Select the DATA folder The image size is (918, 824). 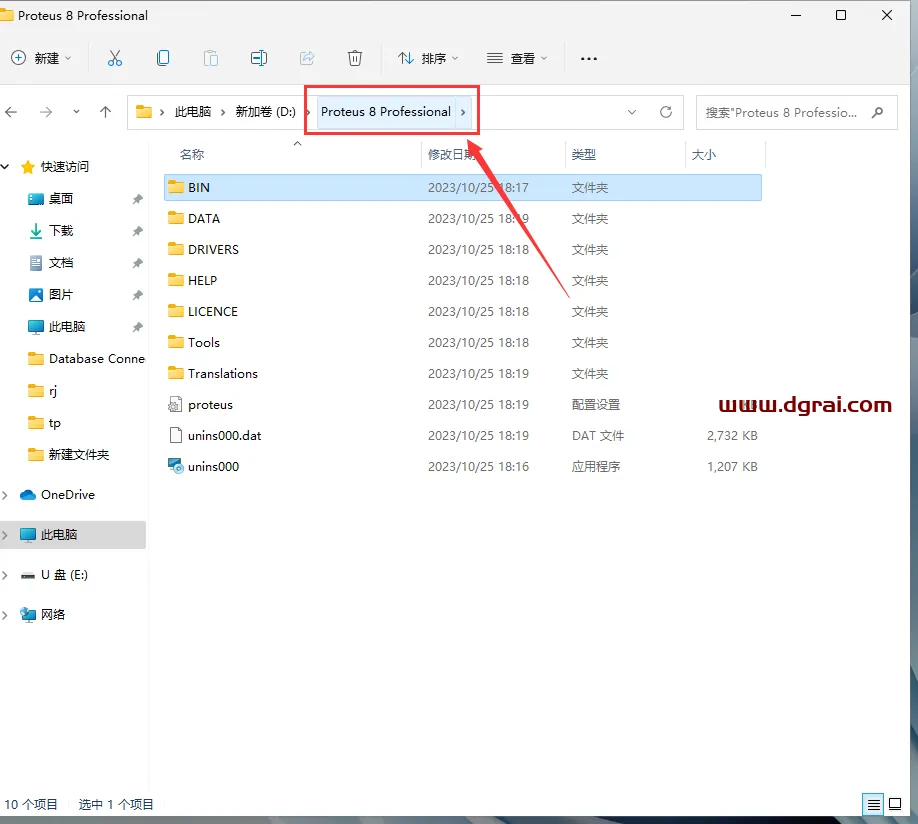[463, 218]
